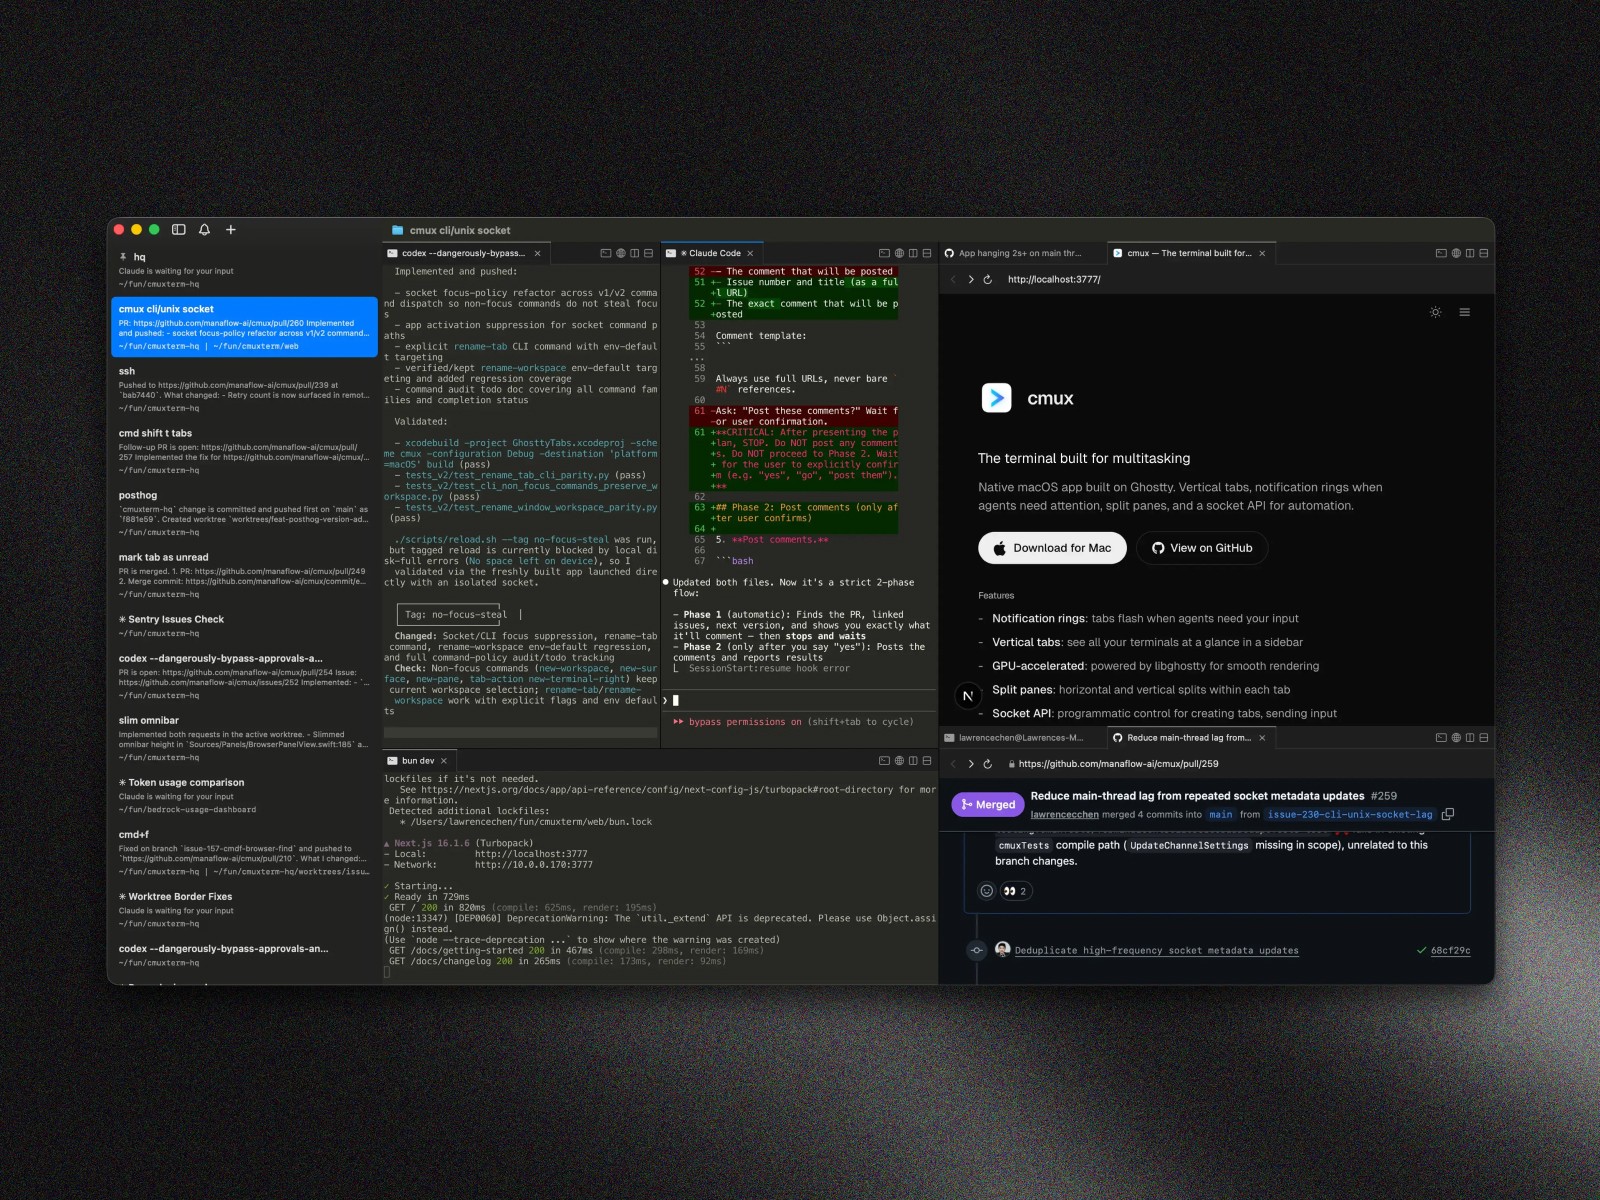The image size is (1600, 1200).
Task: Go forward in localhost browser pane
Action: click(970, 280)
